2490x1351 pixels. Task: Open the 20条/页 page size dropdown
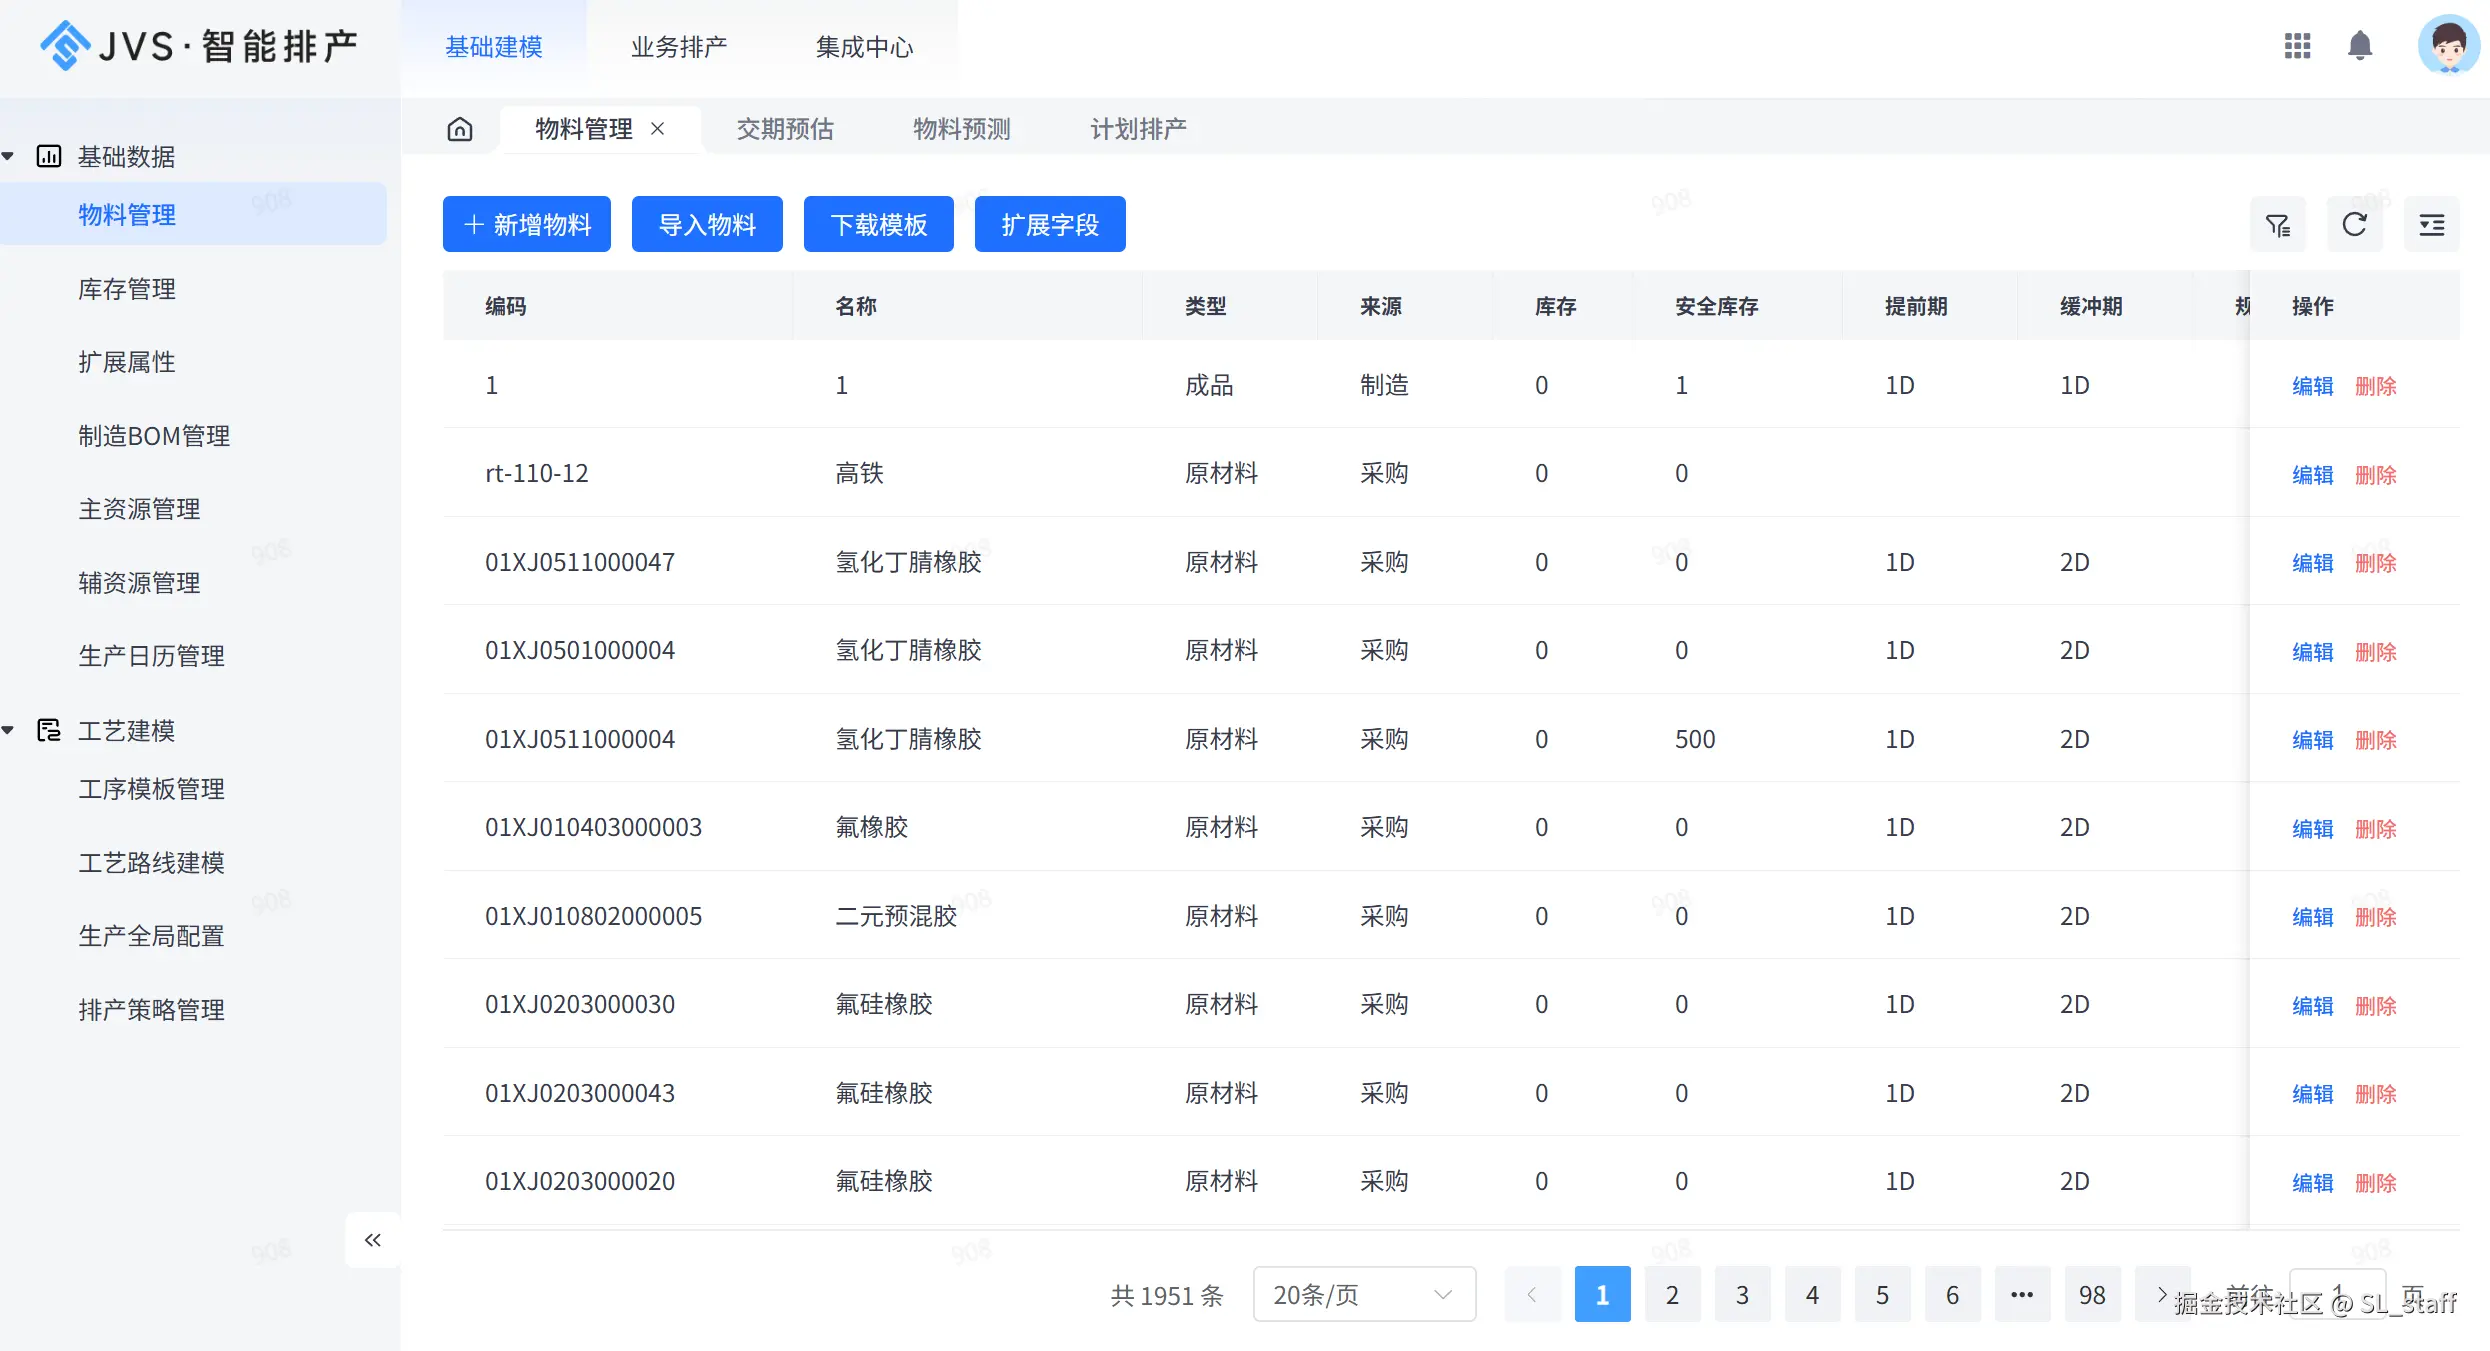tap(1364, 1295)
